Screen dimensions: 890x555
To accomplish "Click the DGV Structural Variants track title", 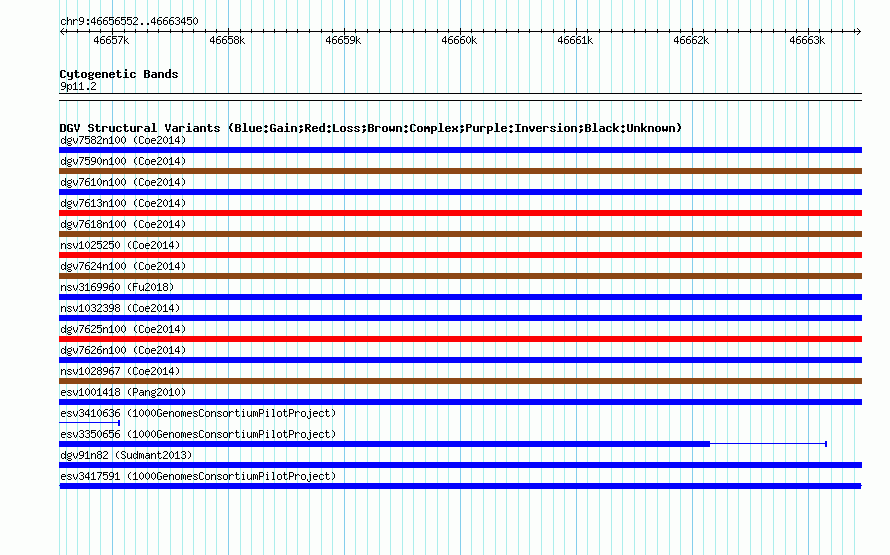I will (x=370, y=128).
